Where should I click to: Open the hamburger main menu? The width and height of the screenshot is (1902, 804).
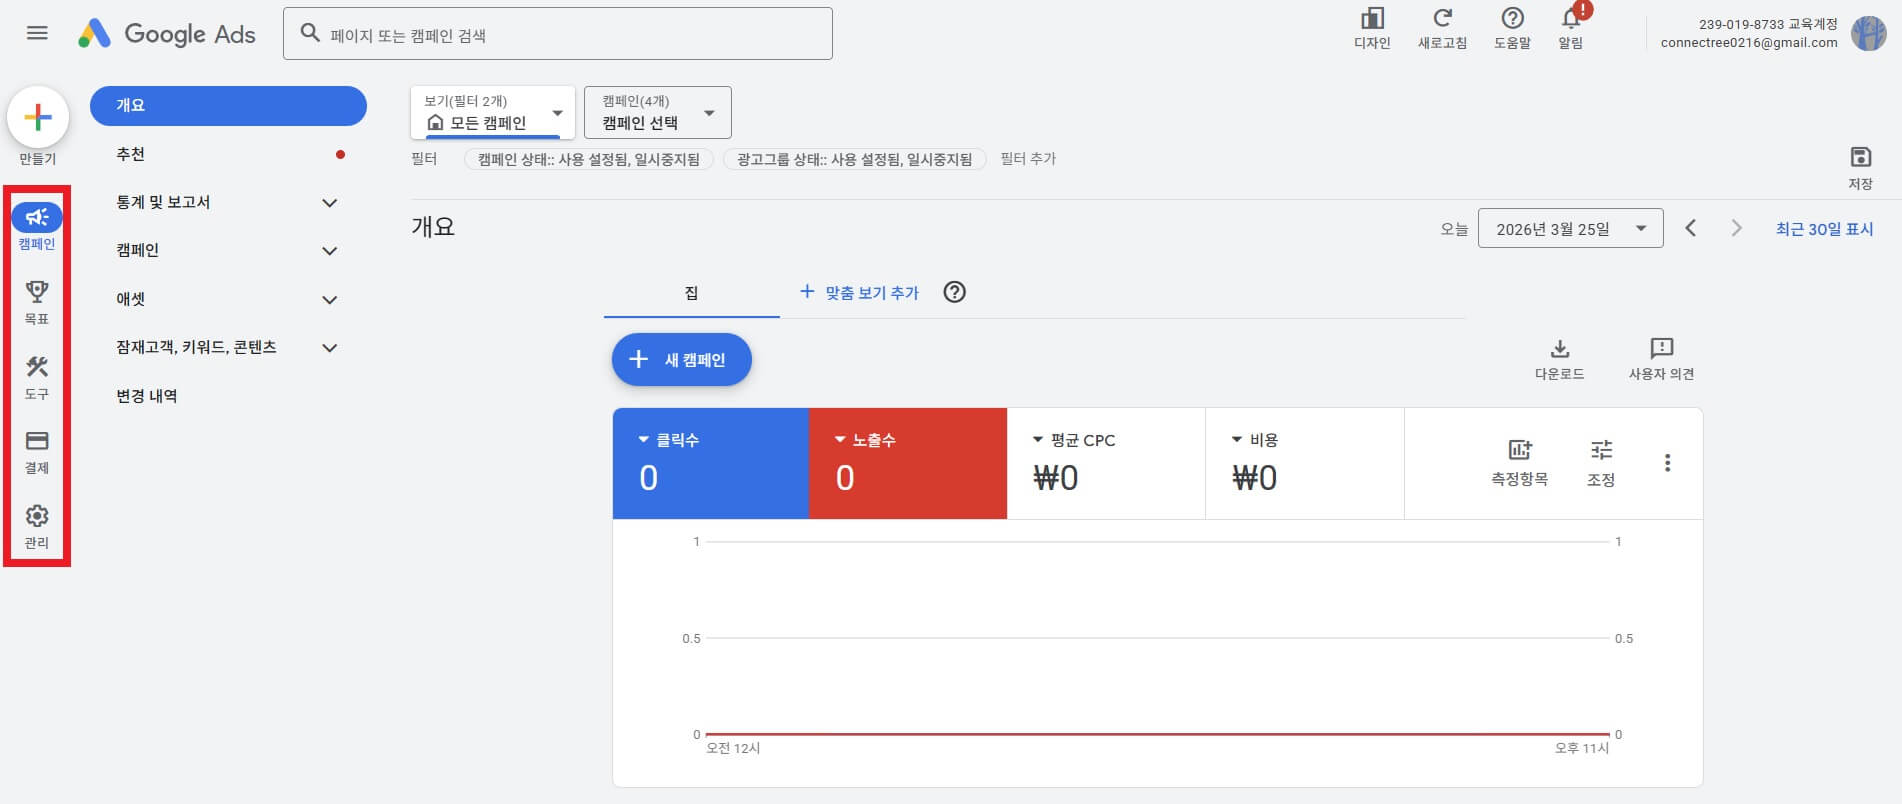pyautogui.click(x=37, y=33)
